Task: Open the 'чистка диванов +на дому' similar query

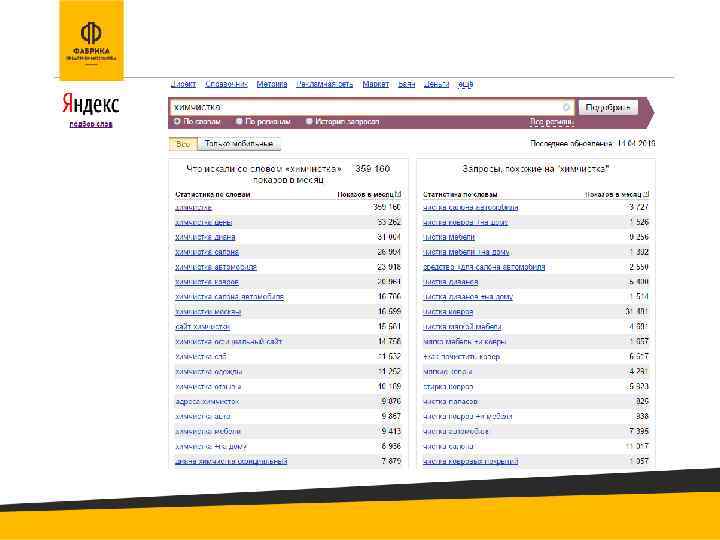Action: [x=468, y=297]
